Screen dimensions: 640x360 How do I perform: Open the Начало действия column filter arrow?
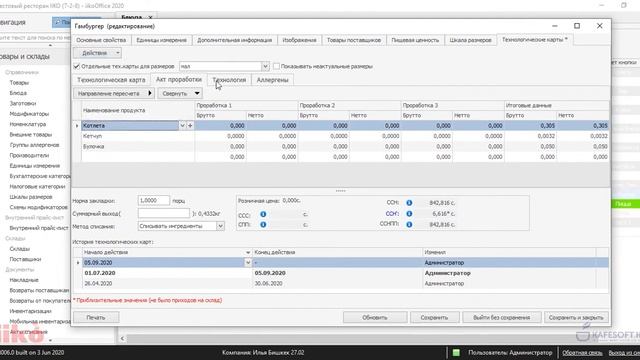(248, 253)
